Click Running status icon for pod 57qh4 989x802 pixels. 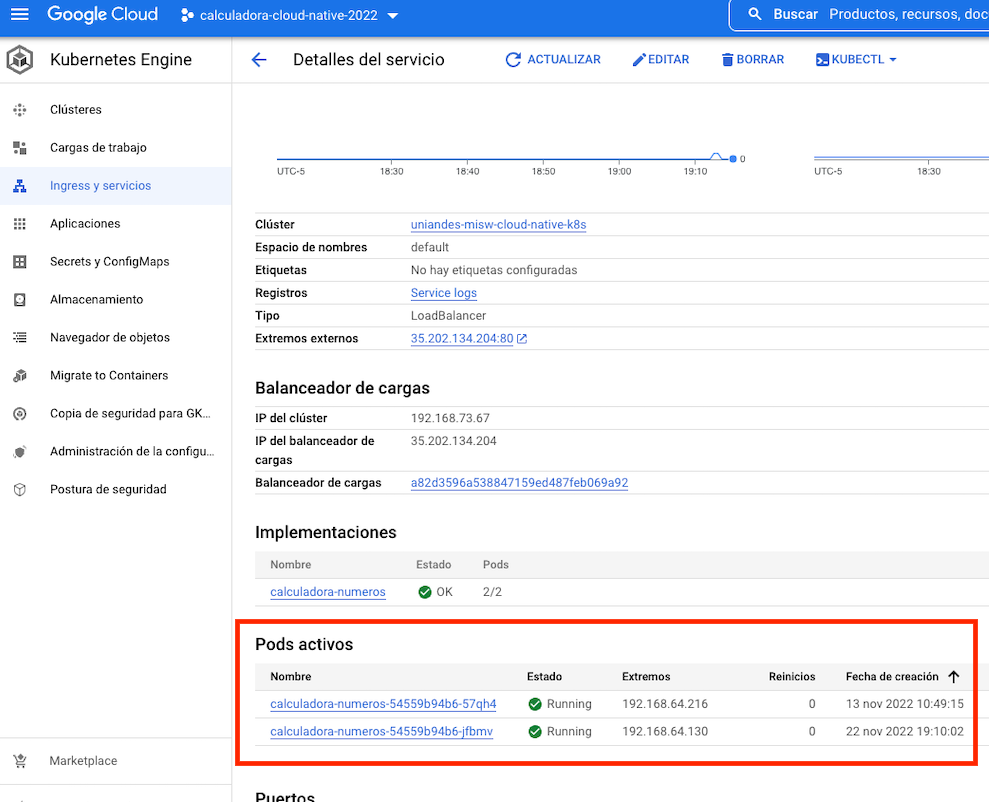point(535,704)
